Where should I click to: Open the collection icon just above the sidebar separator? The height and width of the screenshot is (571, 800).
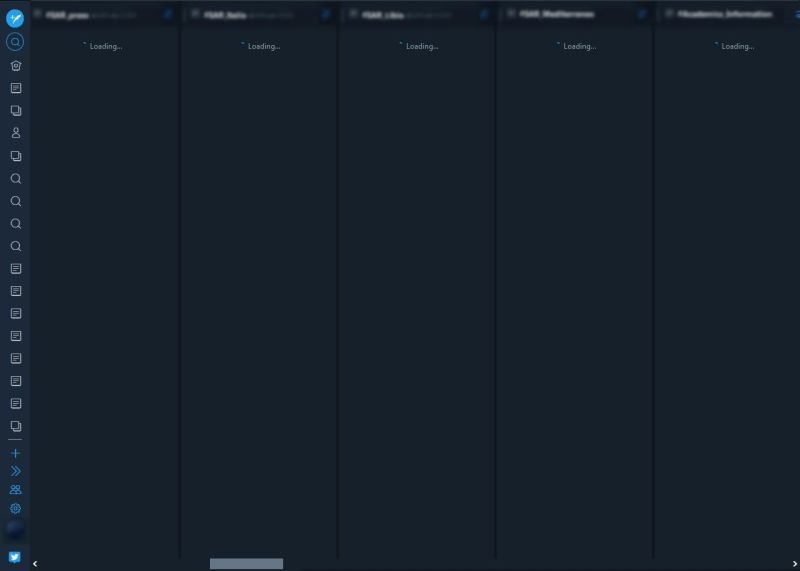click(x=16, y=426)
